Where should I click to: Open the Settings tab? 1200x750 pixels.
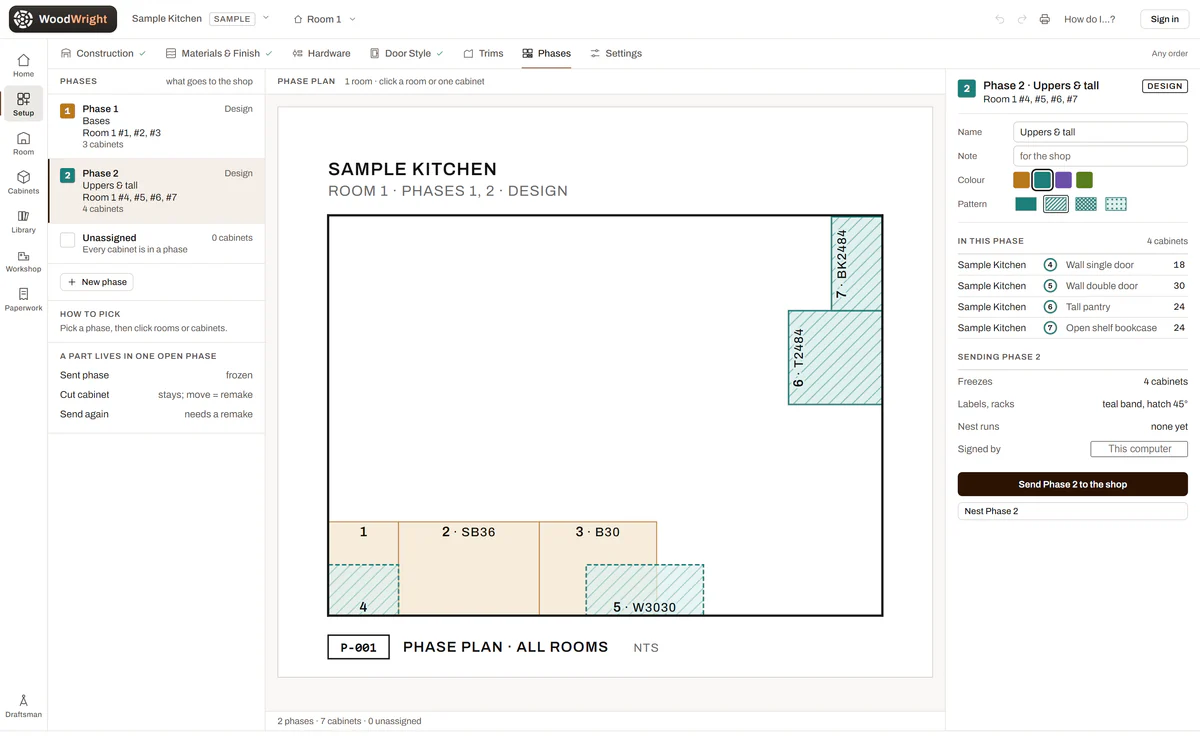(616, 54)
